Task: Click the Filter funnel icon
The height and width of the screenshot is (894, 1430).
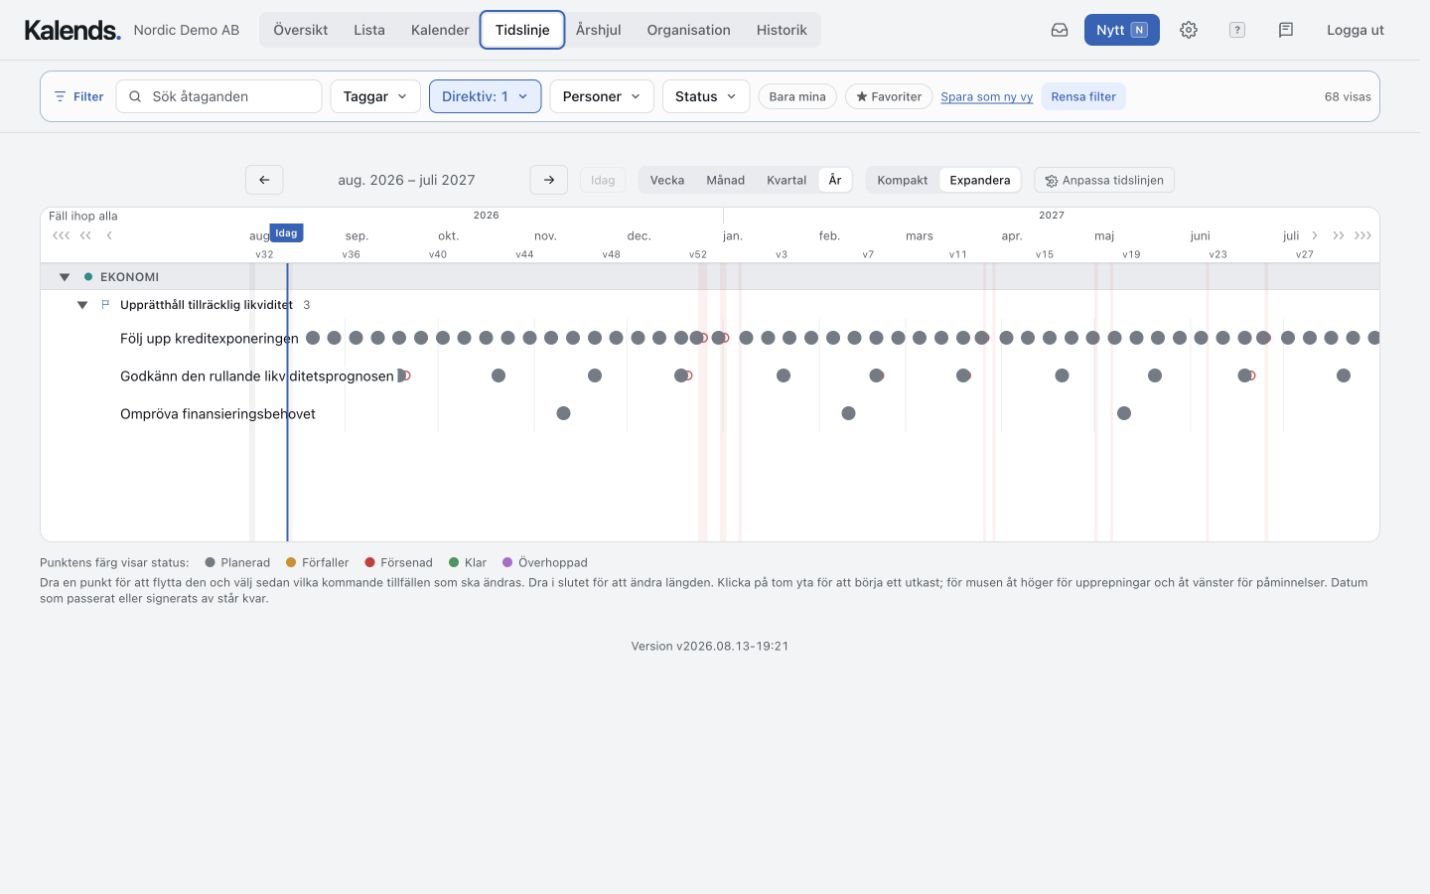Action: coord(60,97)
